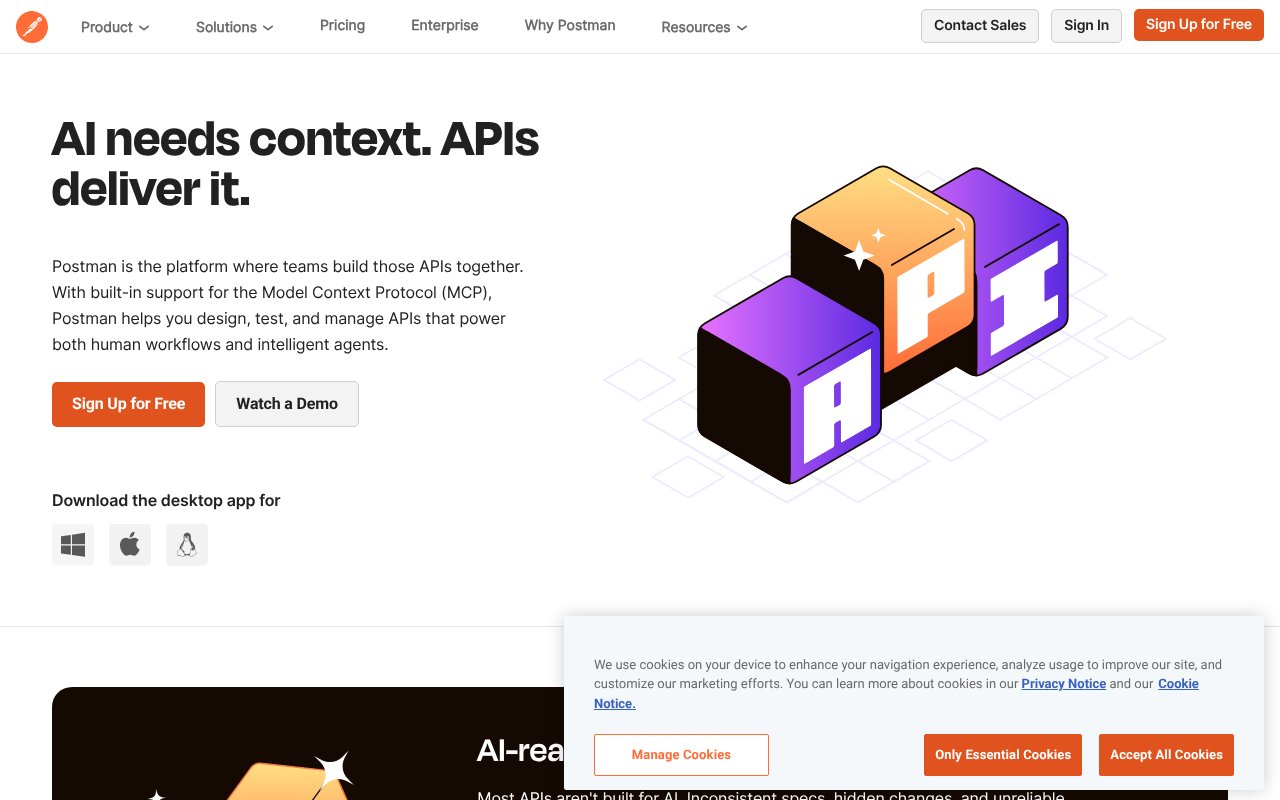
Task: Download the Windows desktop app
Action: coord(73,545)
